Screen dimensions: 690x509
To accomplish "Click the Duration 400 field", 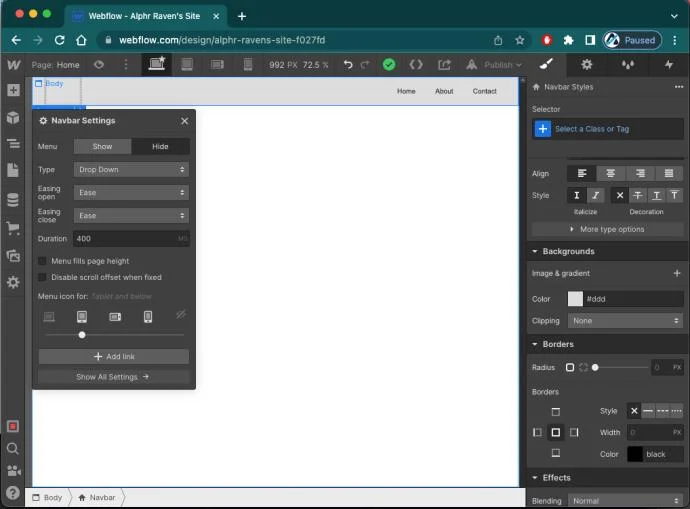I will point(131,238).
